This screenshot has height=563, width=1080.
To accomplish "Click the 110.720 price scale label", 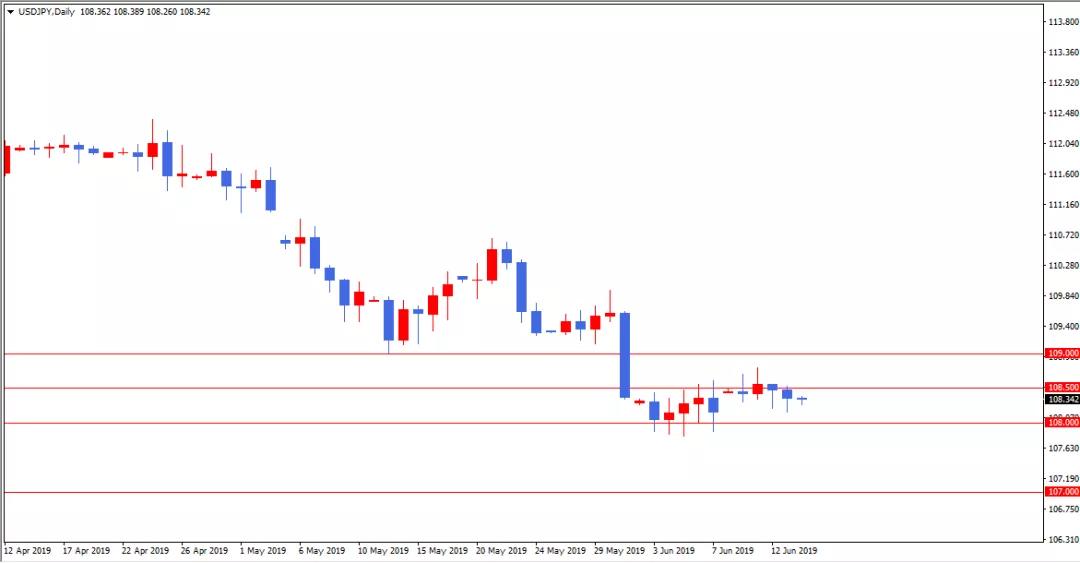I will click(x=1061, y=235).
